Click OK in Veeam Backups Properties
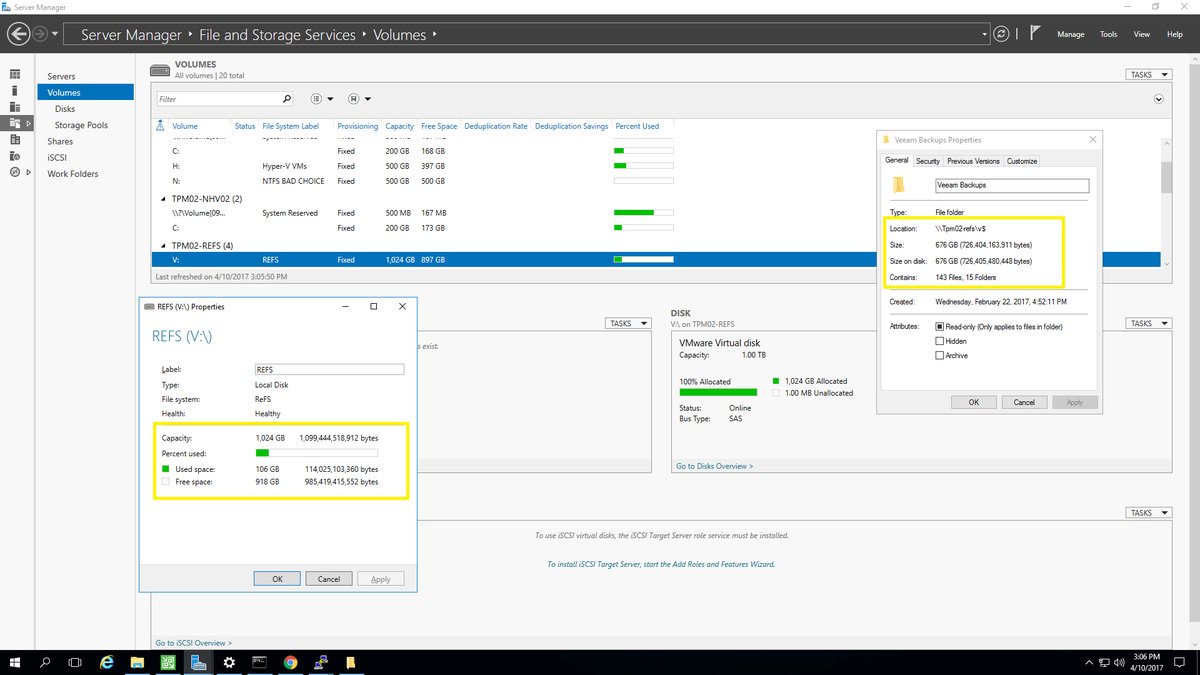The width and height of the screenshot is (1200, 675). click(974, 402)
